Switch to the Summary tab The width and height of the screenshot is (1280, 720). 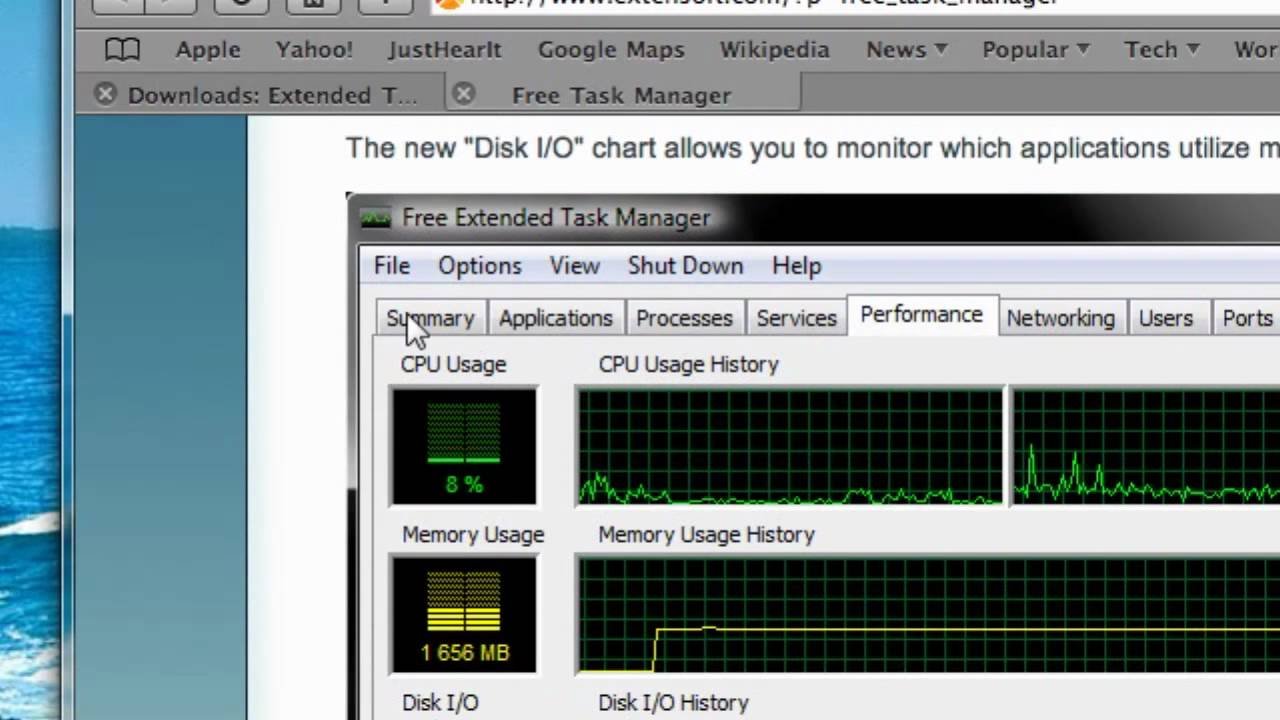pyautogui.click(x=430, y=318)
